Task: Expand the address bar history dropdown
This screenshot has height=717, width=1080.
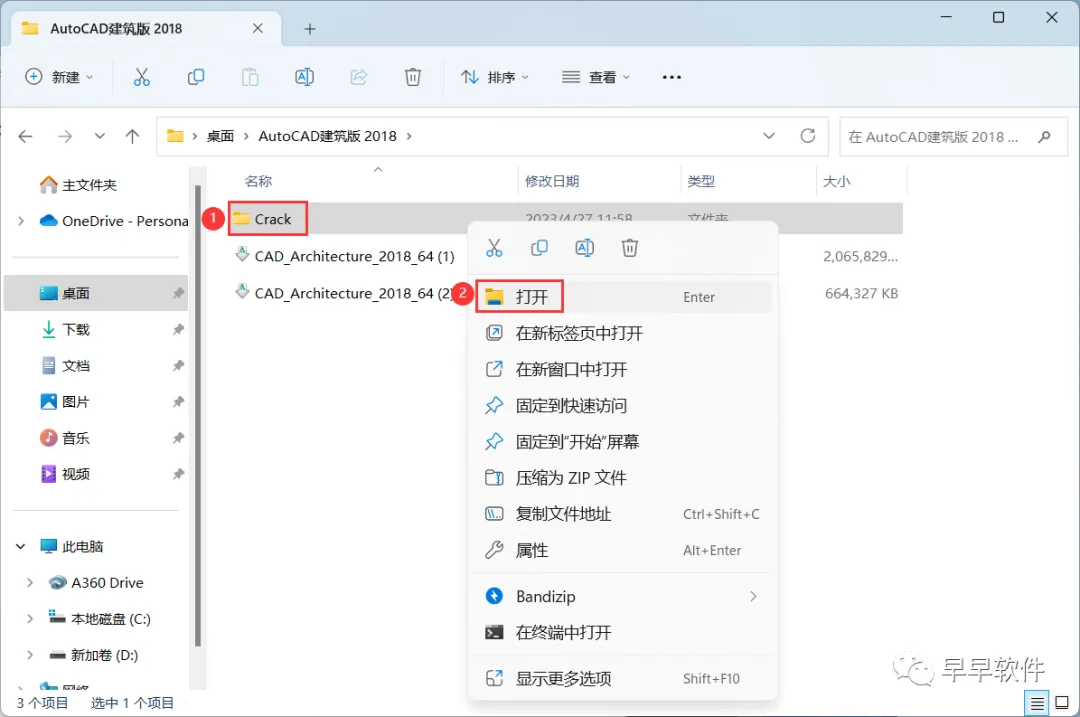Action: [x=769, y=136]
